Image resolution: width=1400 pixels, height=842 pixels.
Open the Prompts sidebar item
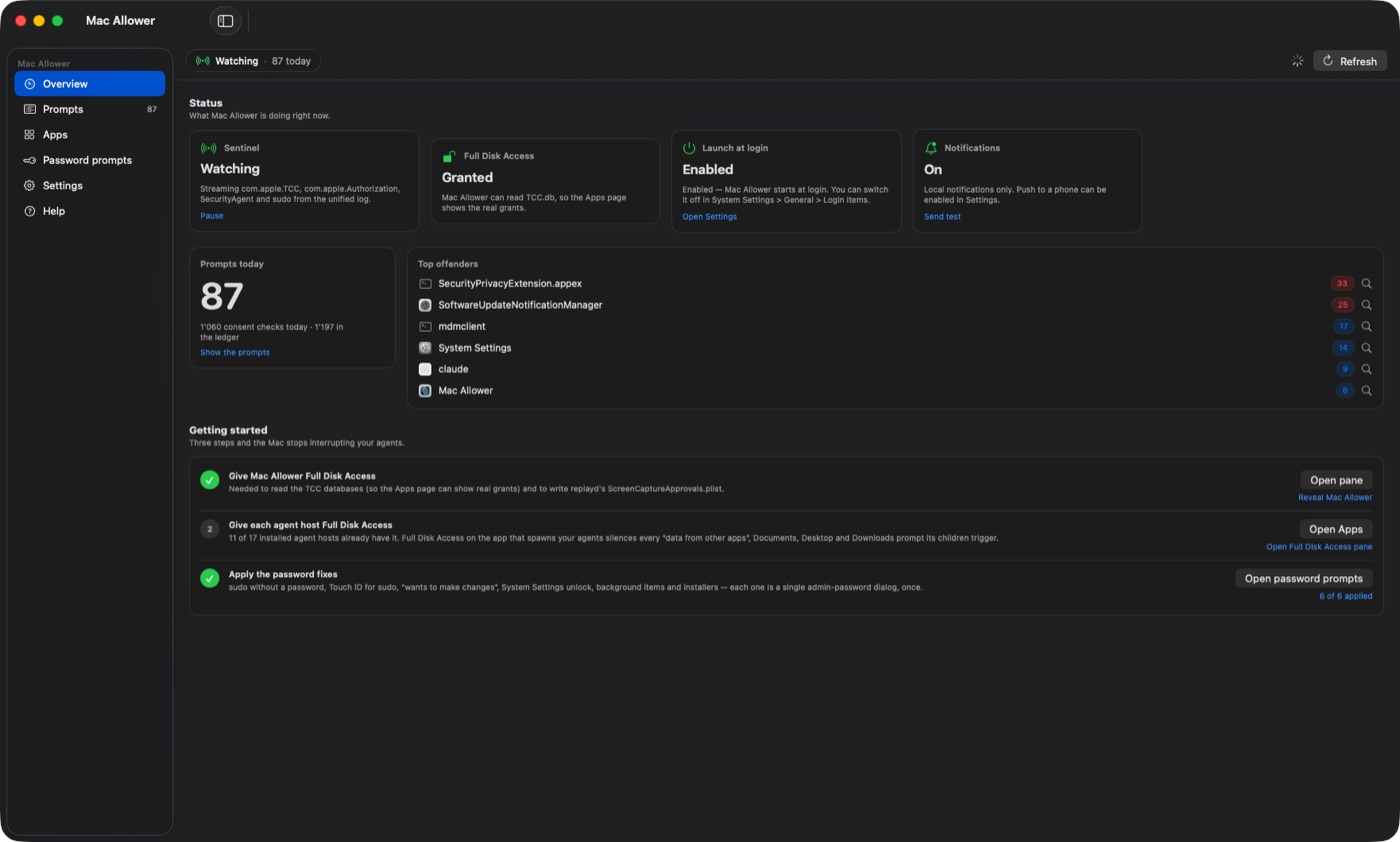90,109
